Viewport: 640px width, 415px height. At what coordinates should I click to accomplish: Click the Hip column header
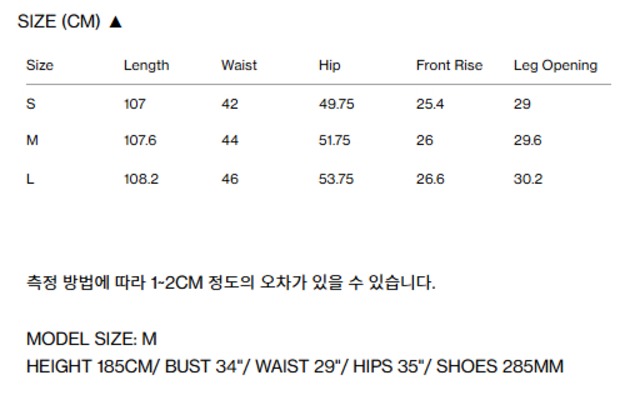point(329,65)
